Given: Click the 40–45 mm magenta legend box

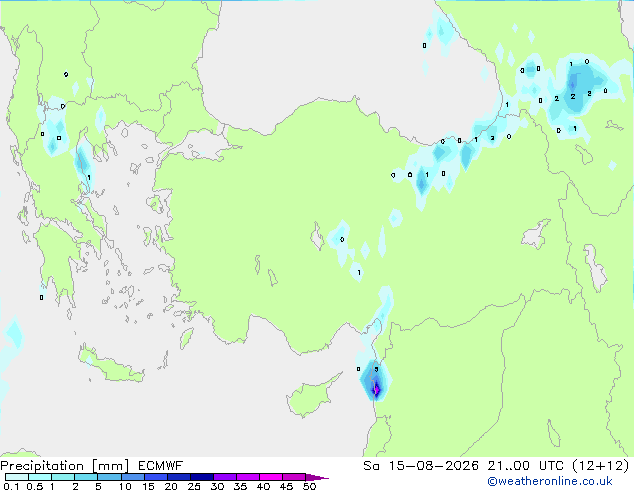Looking at the screenshot, I should pos(271,477).
